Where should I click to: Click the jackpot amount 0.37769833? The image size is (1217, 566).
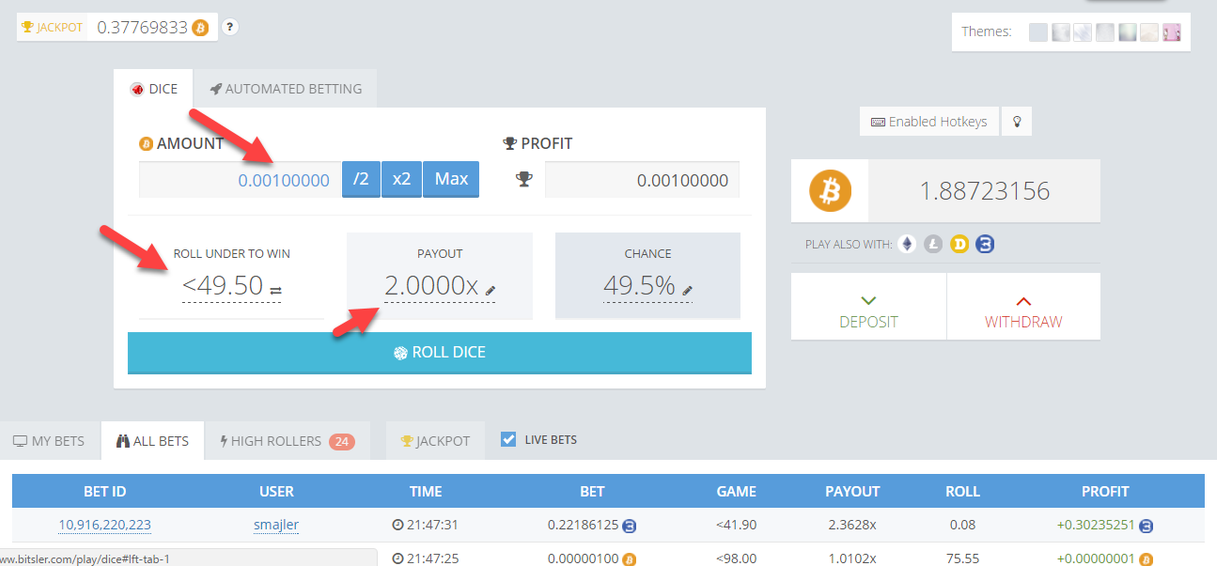pos(142,27)
